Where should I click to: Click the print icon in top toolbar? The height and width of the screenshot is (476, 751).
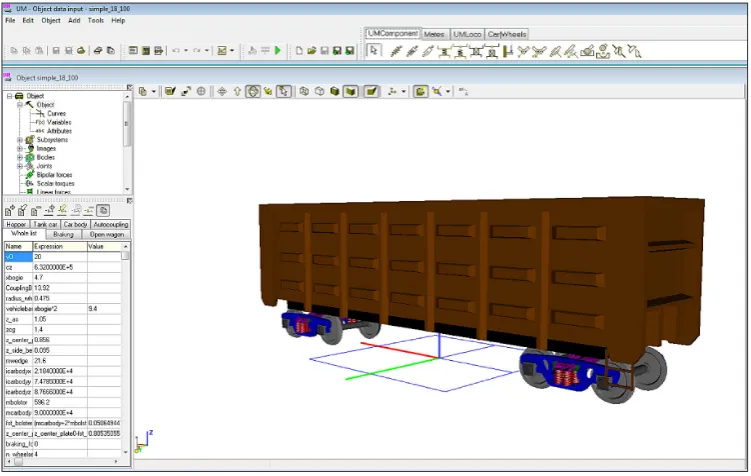tap(98, 50)
